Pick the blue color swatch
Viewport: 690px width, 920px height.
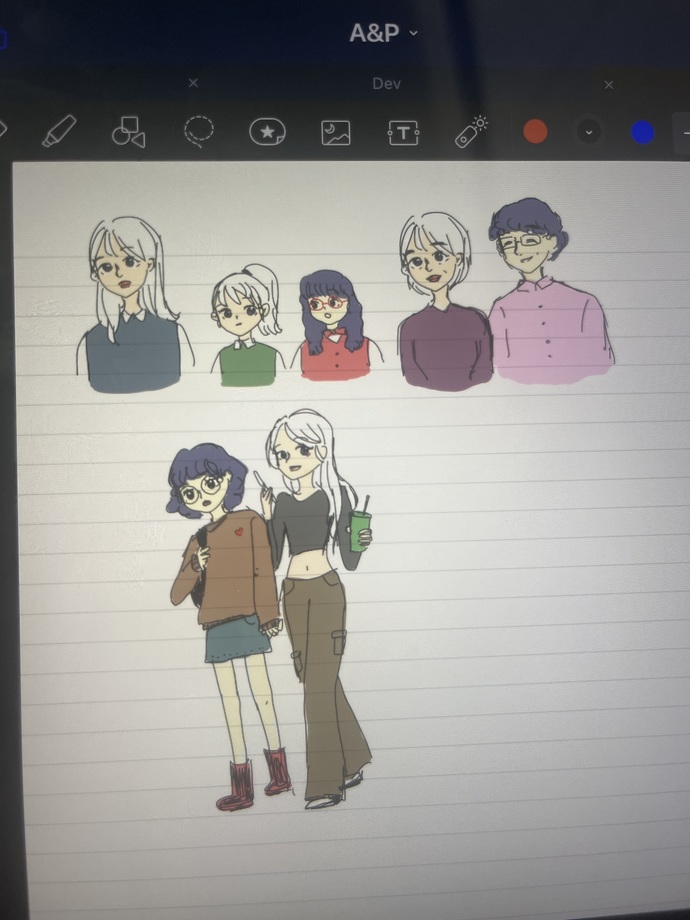coord(642,132)
